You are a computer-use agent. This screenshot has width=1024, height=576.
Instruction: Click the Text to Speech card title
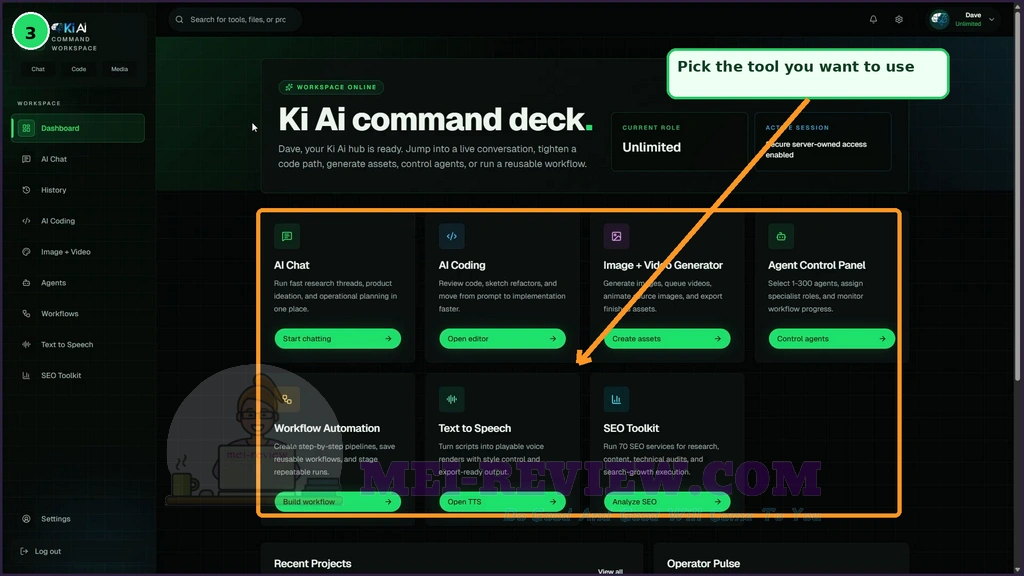[x=475, y=428]
